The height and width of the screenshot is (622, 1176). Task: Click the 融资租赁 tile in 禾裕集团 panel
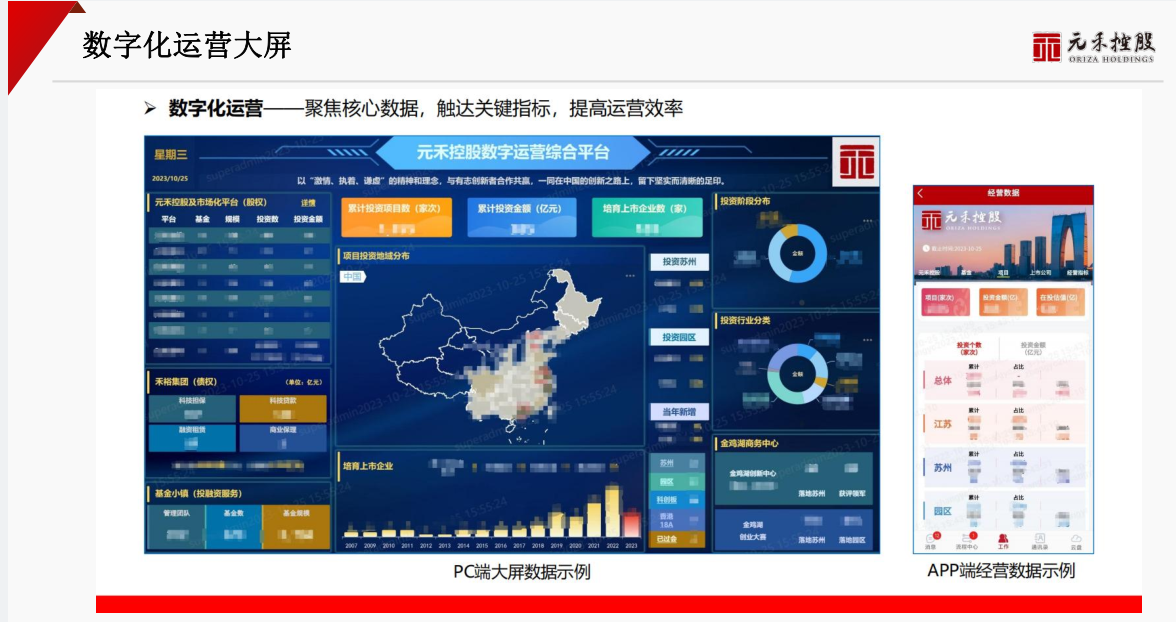(x=193, y=438)
